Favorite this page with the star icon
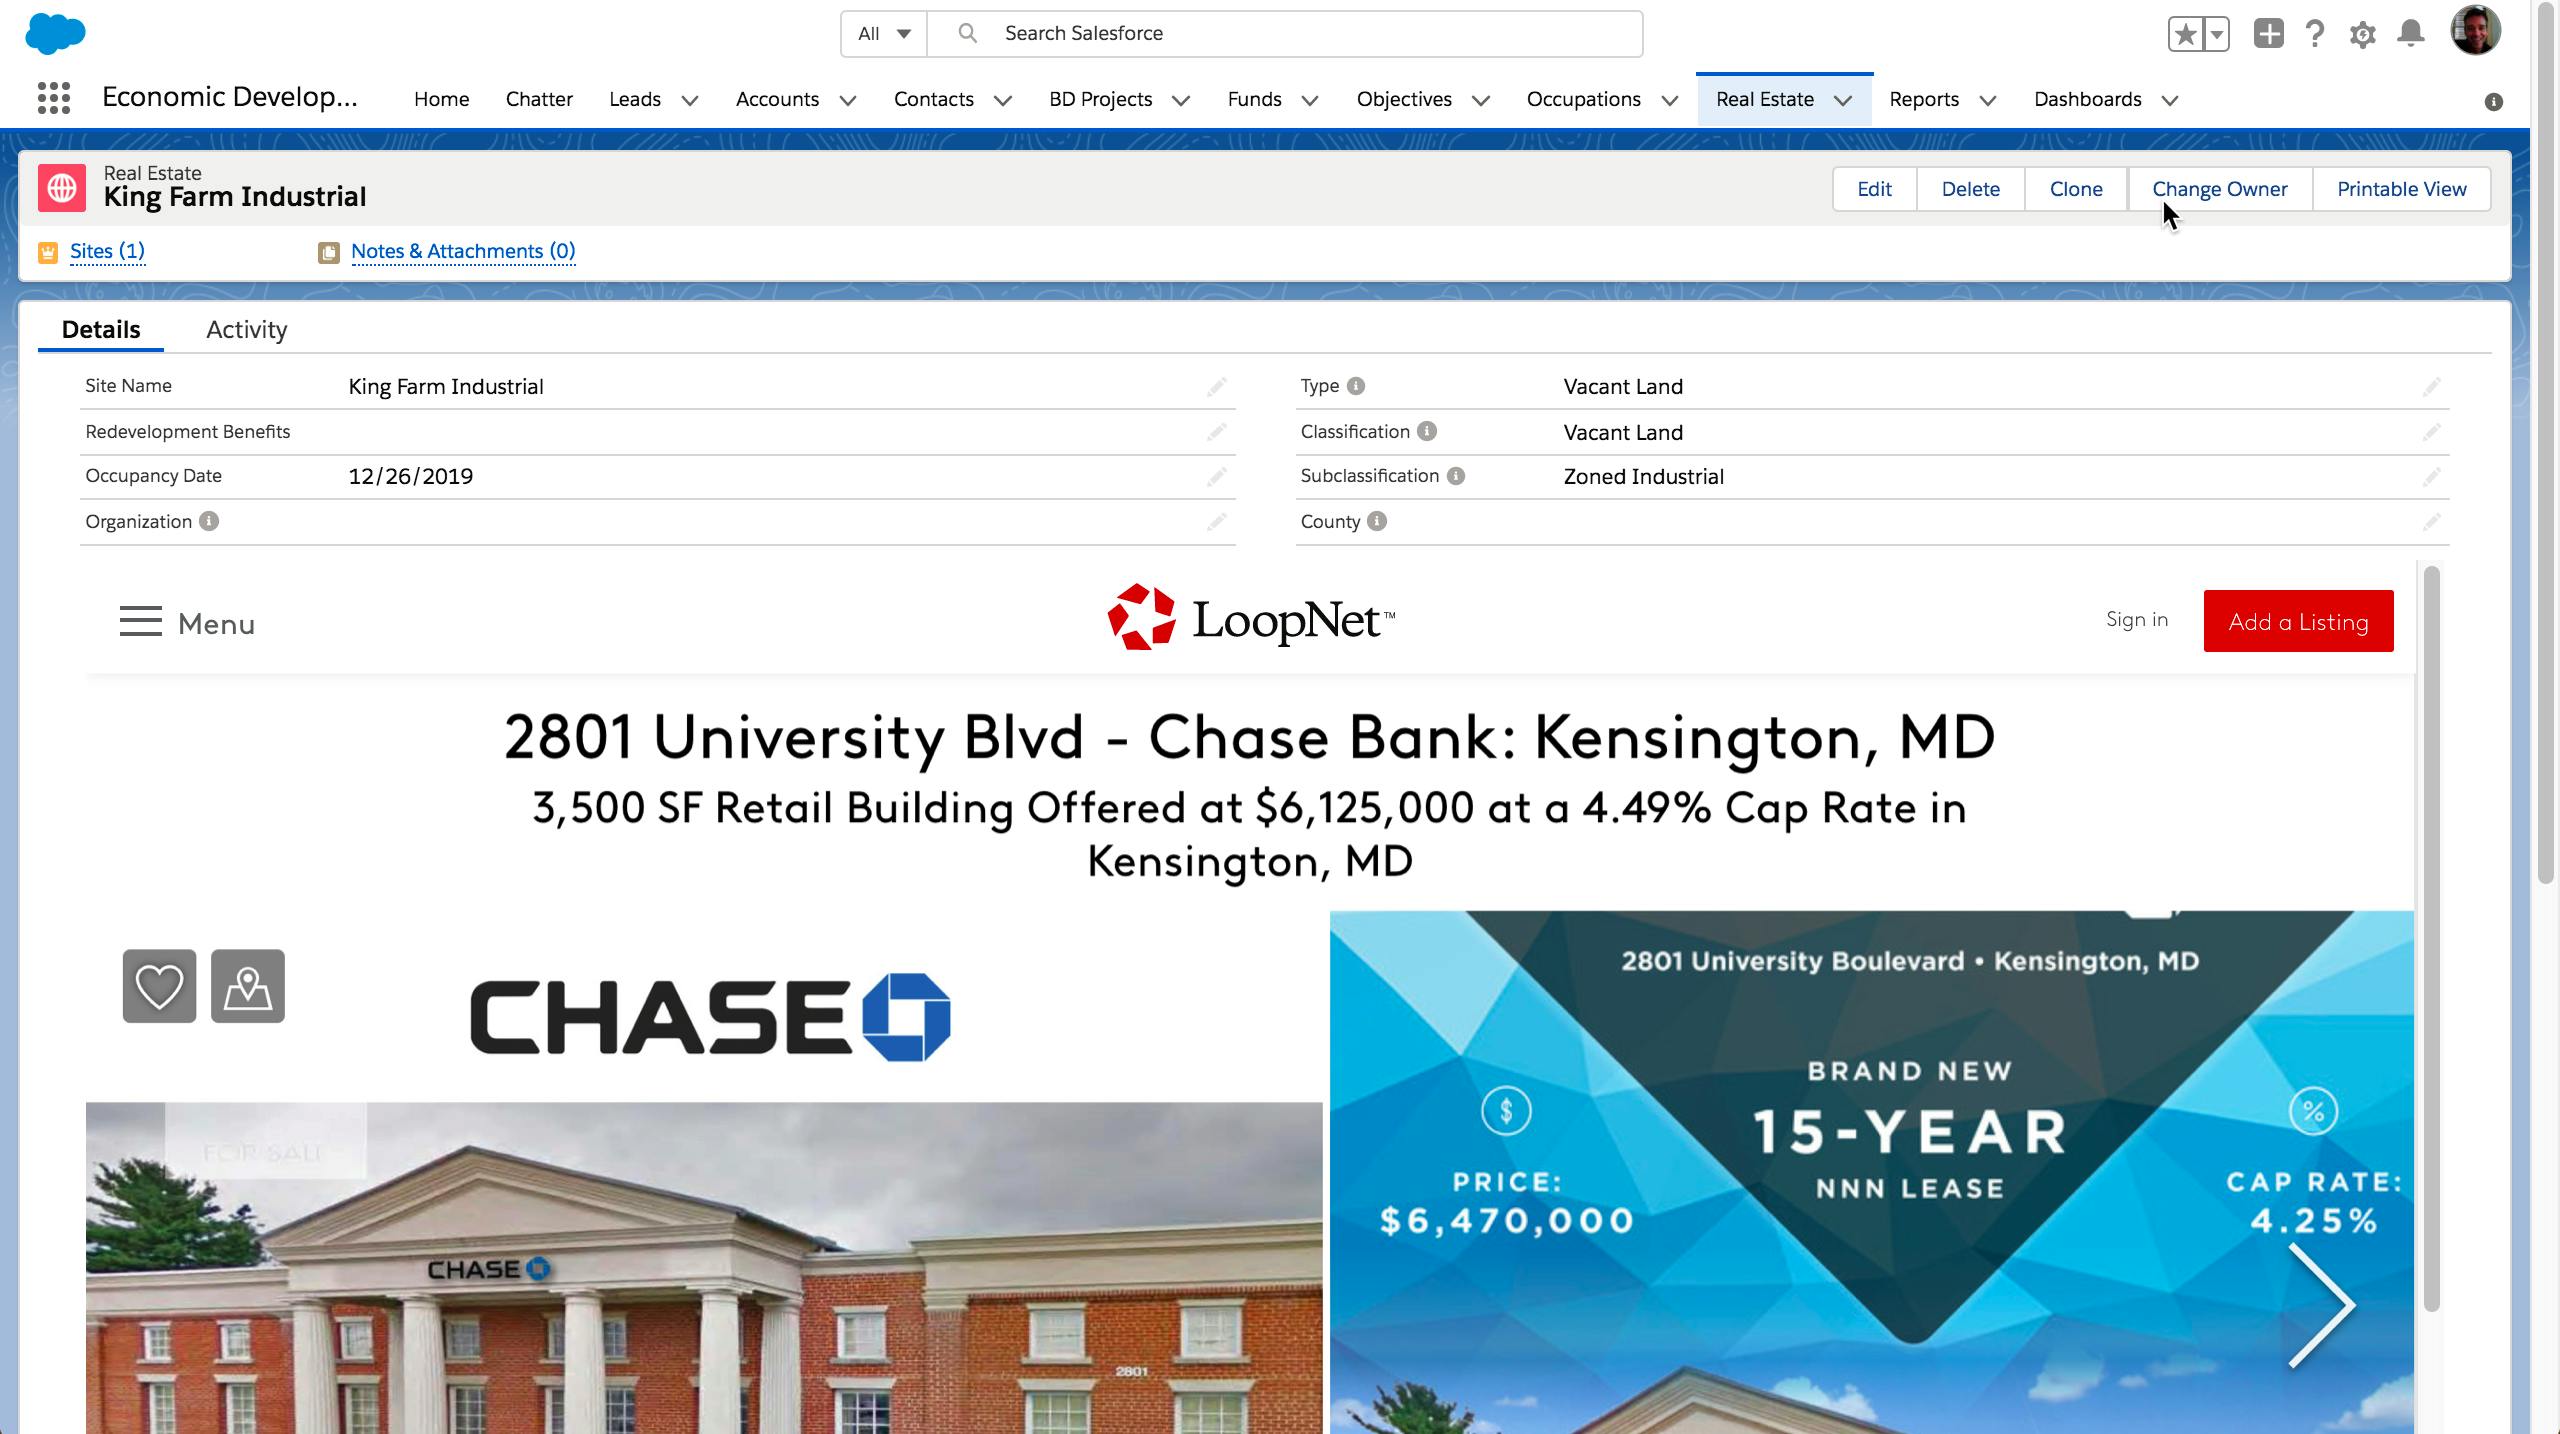 click(x=2186, y=34)
